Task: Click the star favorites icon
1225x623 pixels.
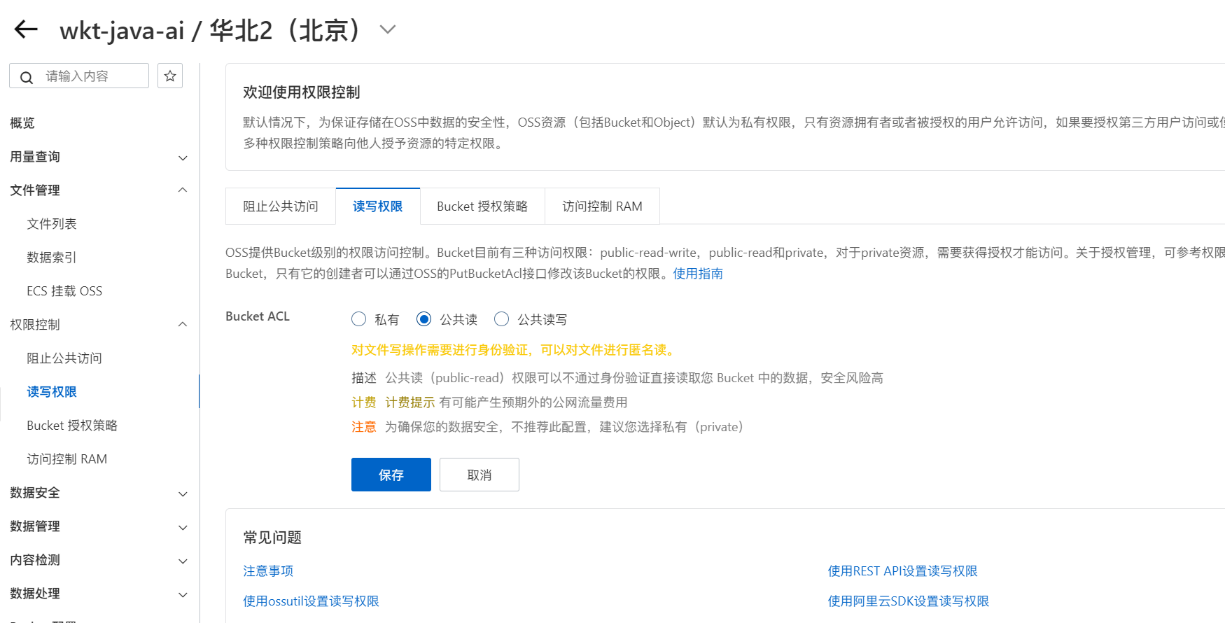Action: tap(170, 76)
